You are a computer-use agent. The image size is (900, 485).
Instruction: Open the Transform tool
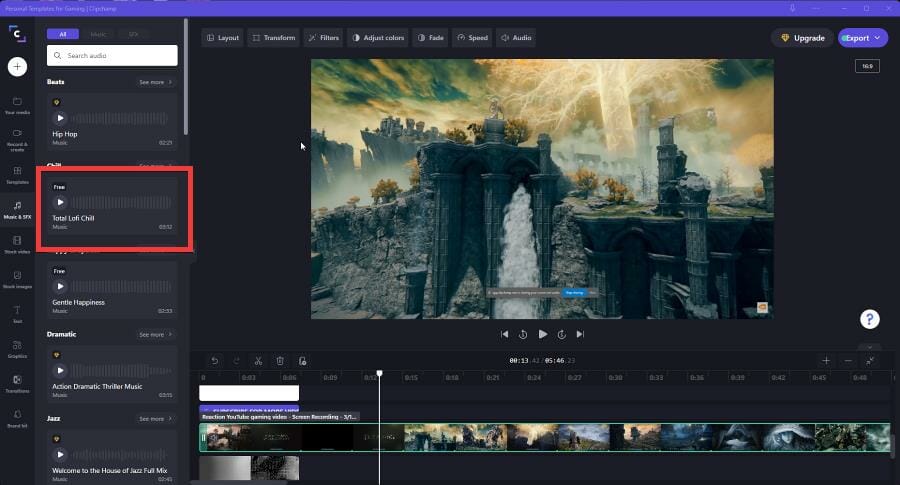(x=274, y=38)
